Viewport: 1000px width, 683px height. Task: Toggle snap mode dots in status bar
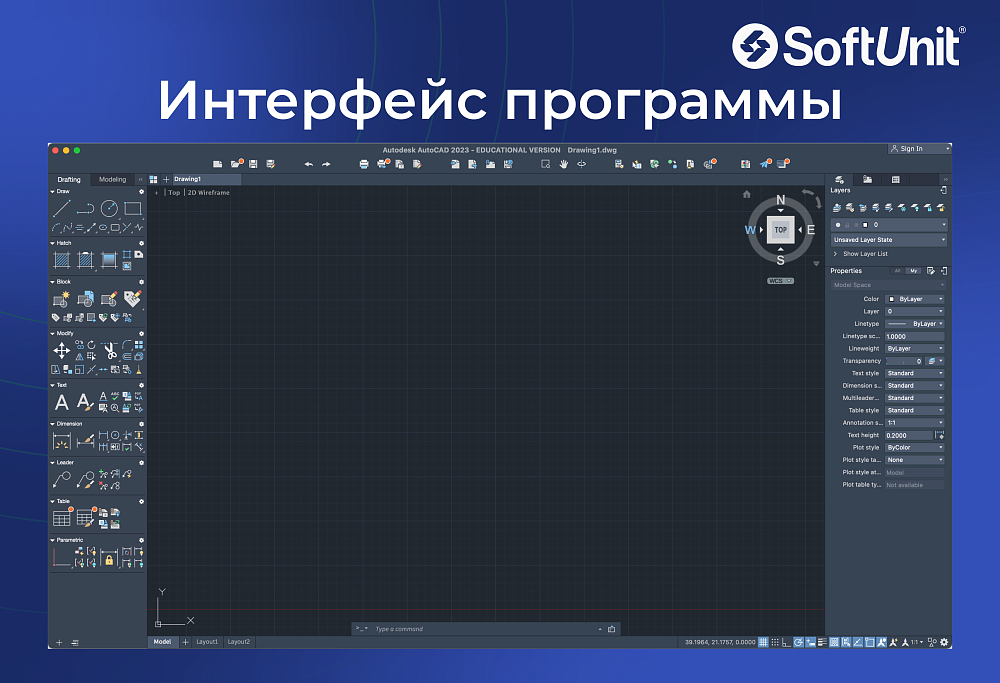[775, 642]
